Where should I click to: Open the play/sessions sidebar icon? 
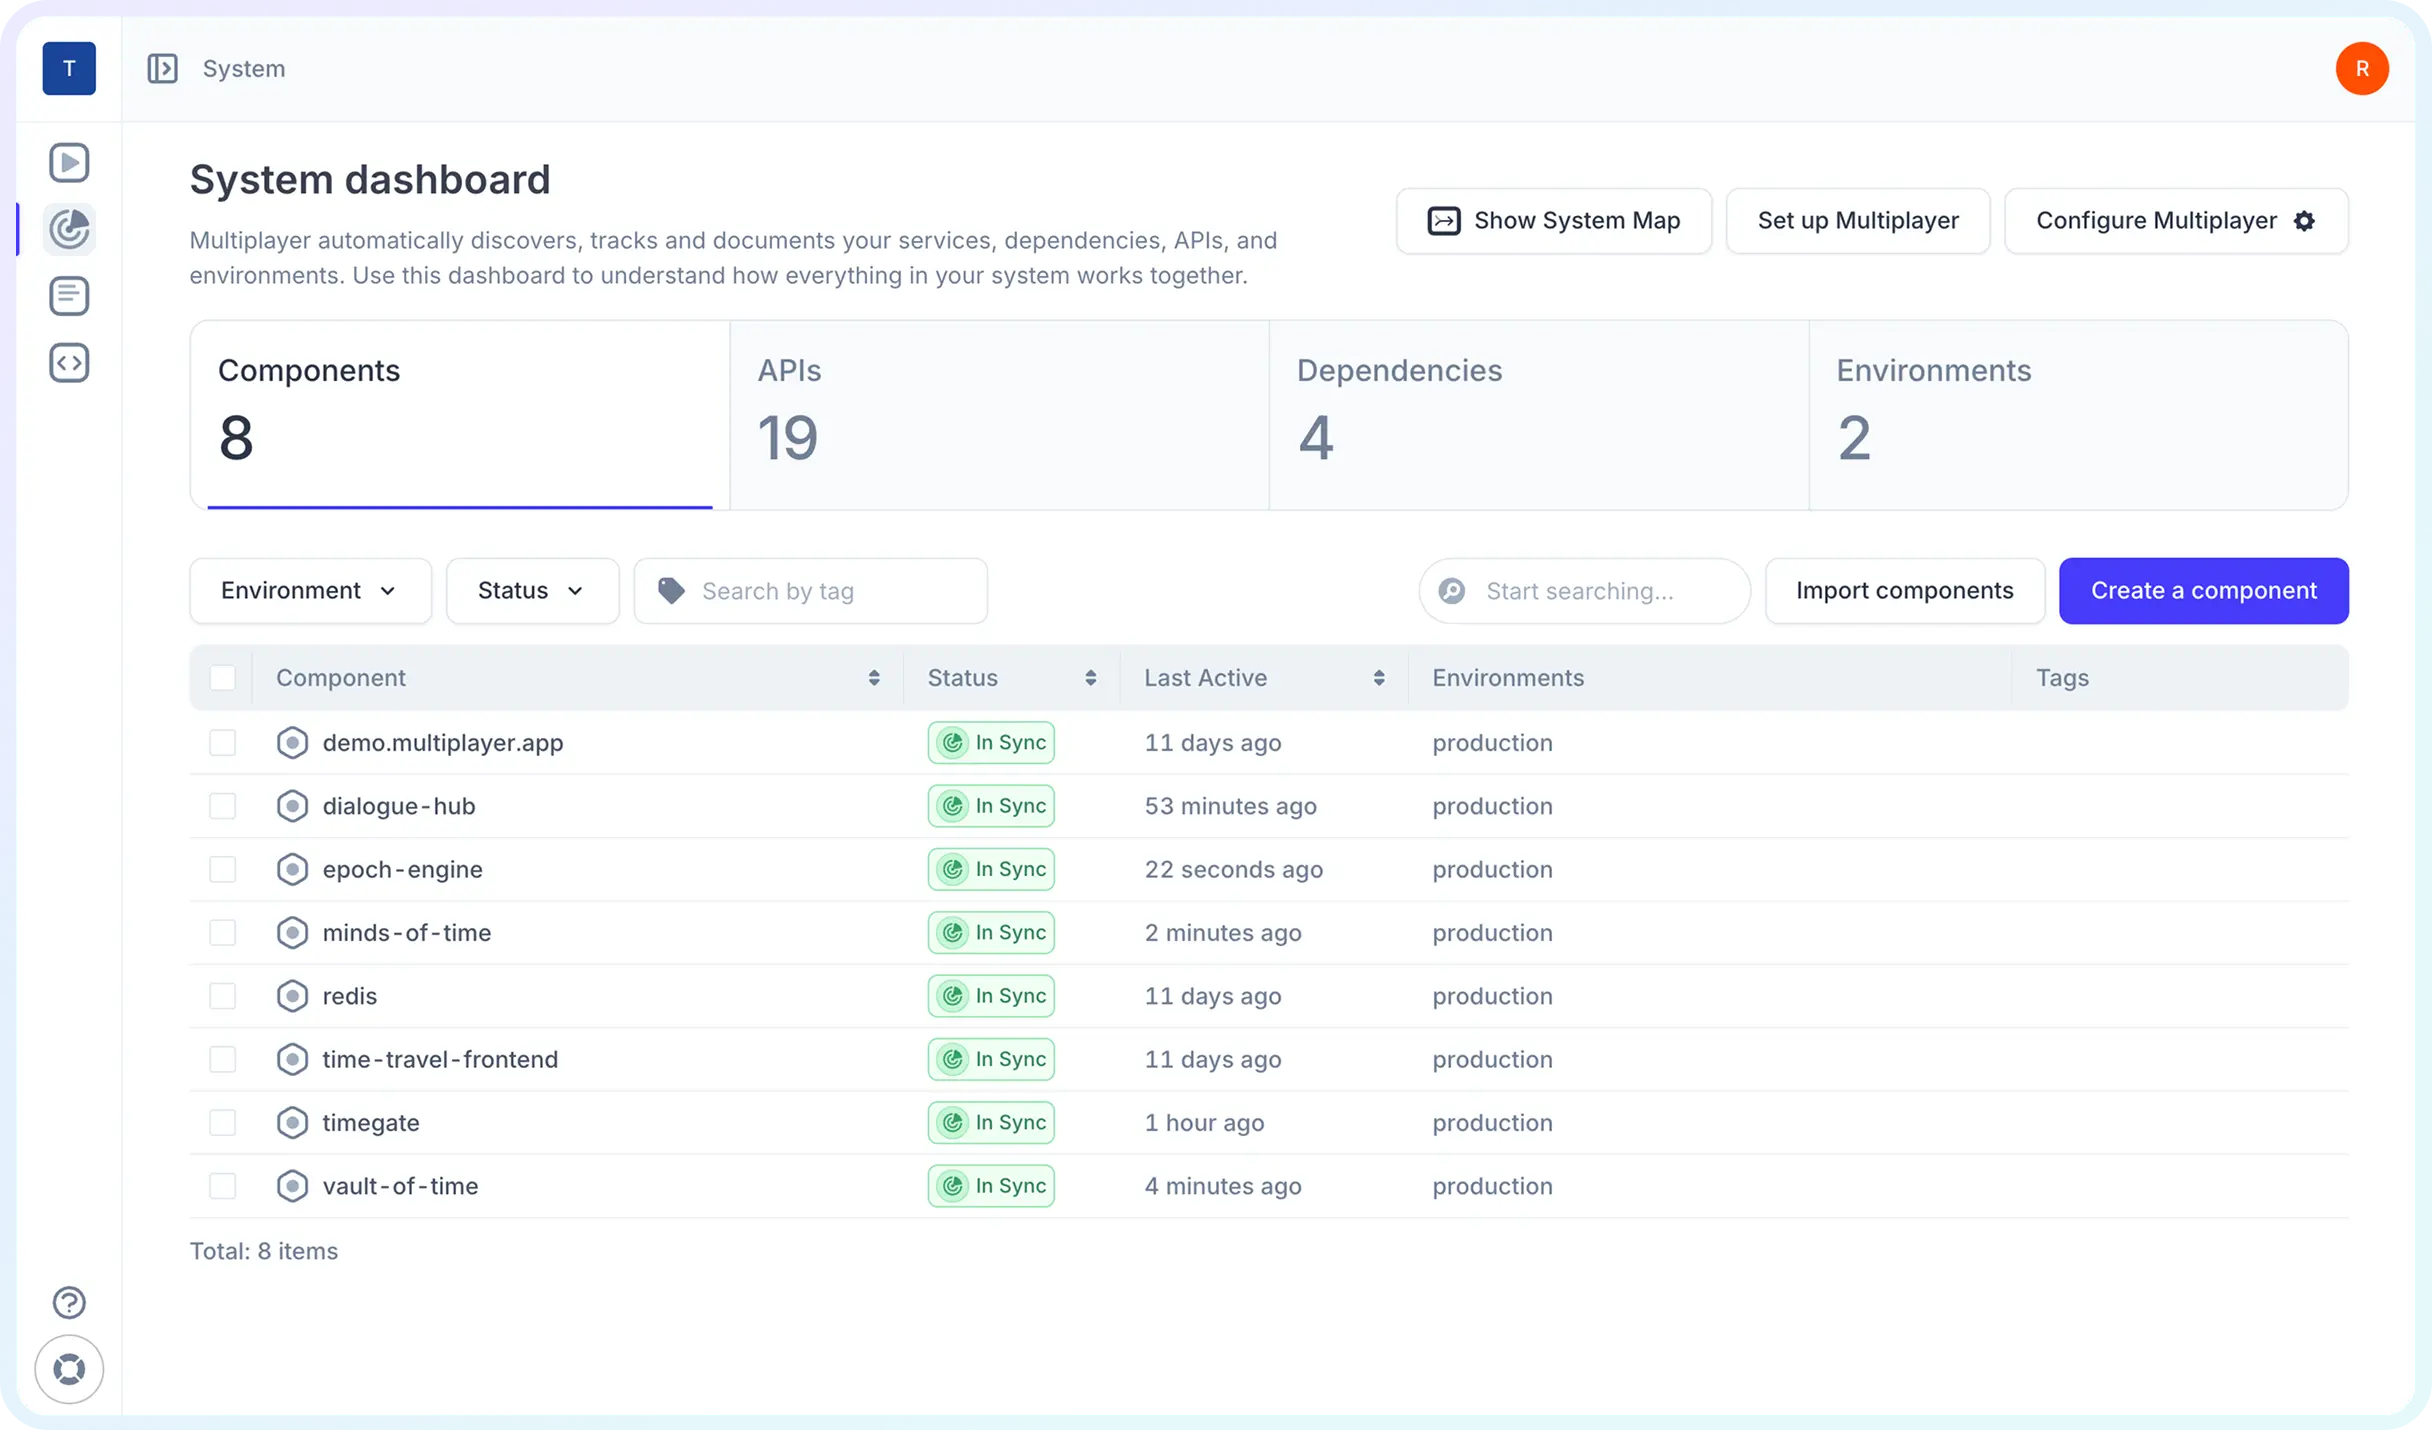tap(69, 162)
